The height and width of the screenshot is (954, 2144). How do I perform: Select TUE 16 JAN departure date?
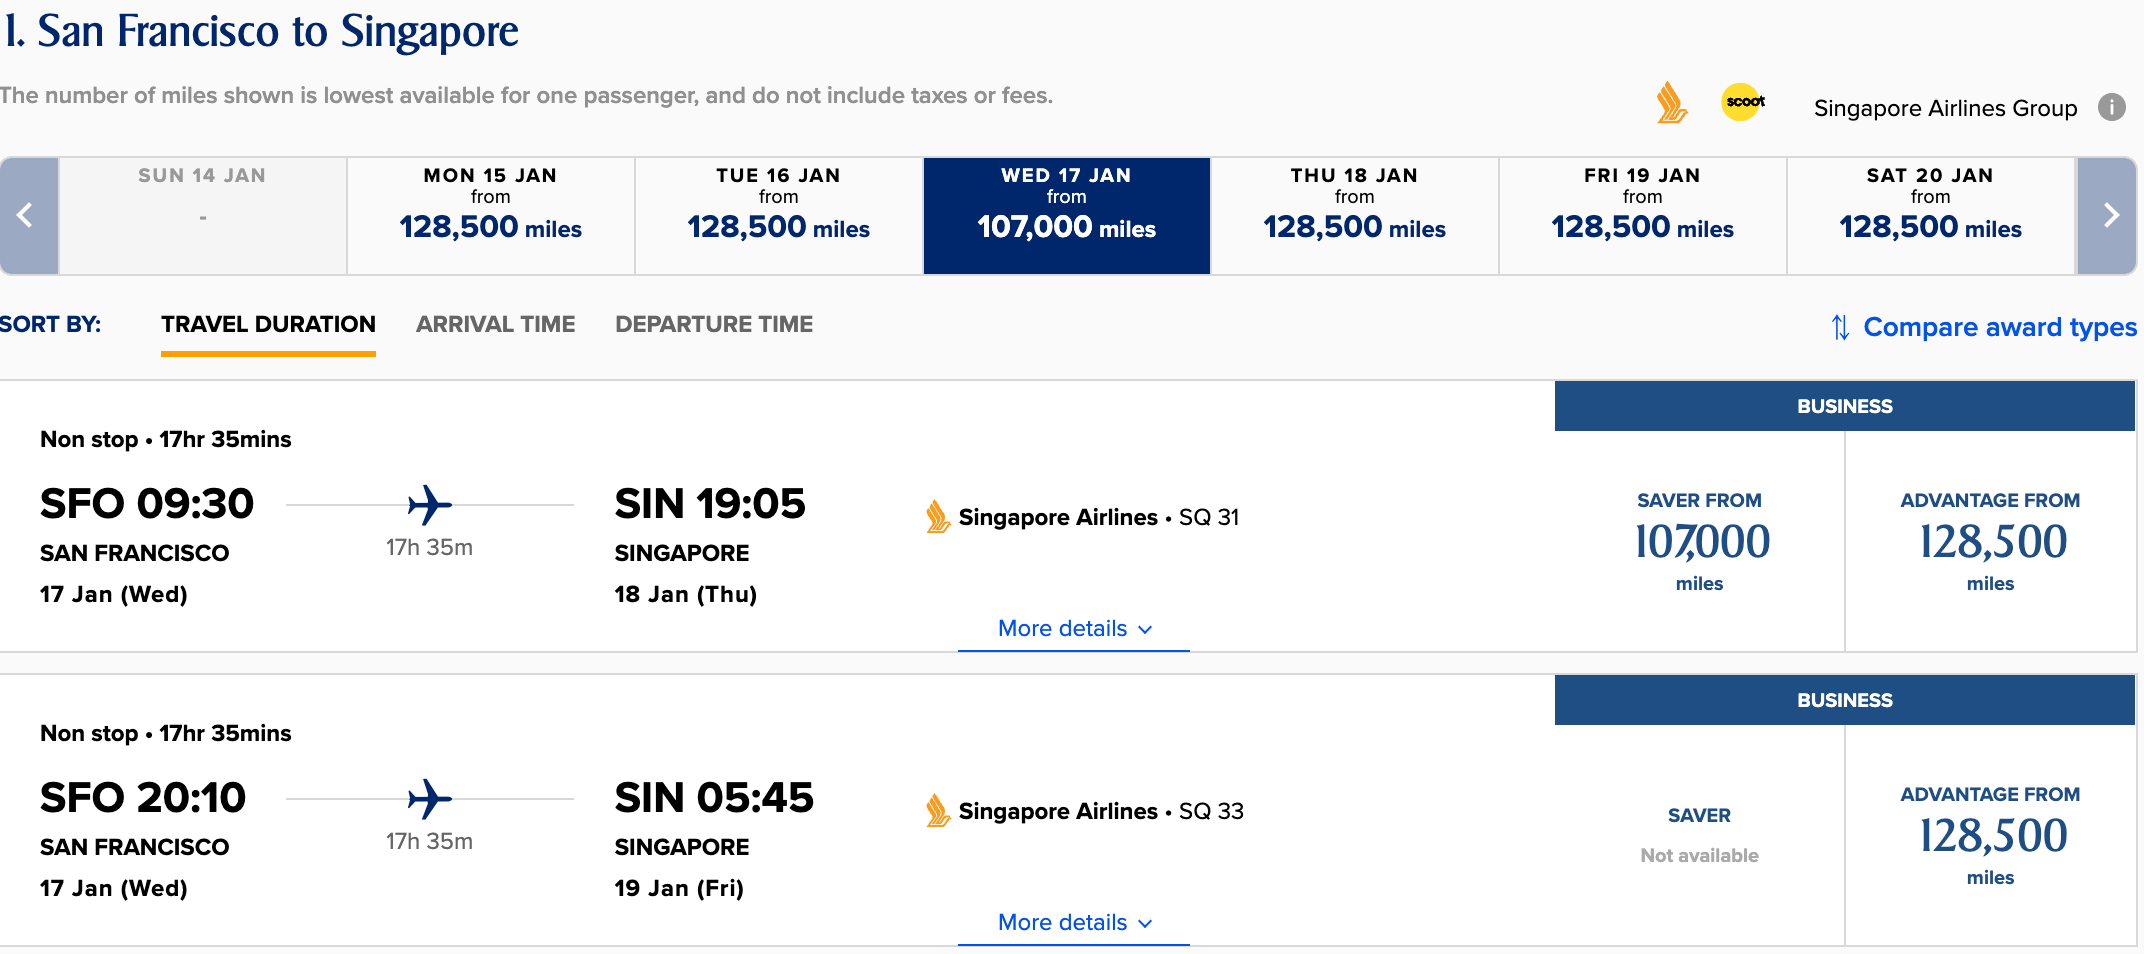777,214
